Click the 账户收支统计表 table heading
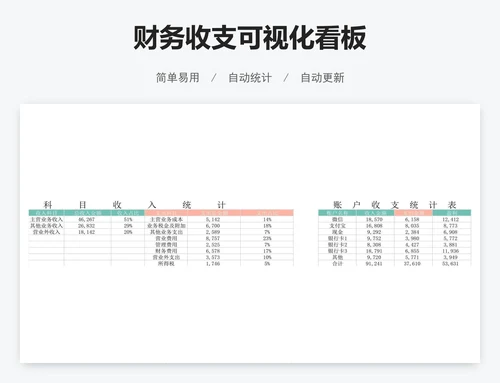Viewport: 500px width, 383px height. [395, 205]
